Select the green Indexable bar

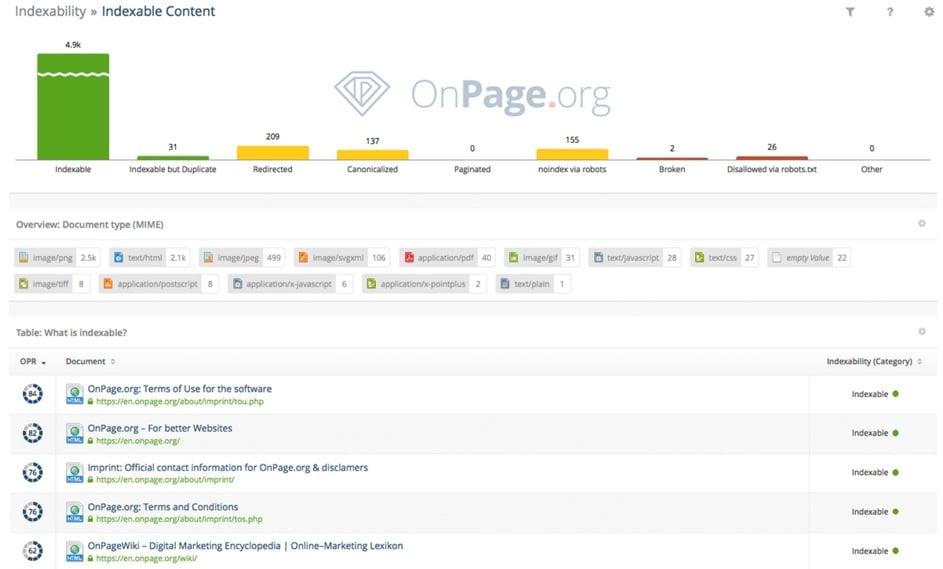click(73, 106)
